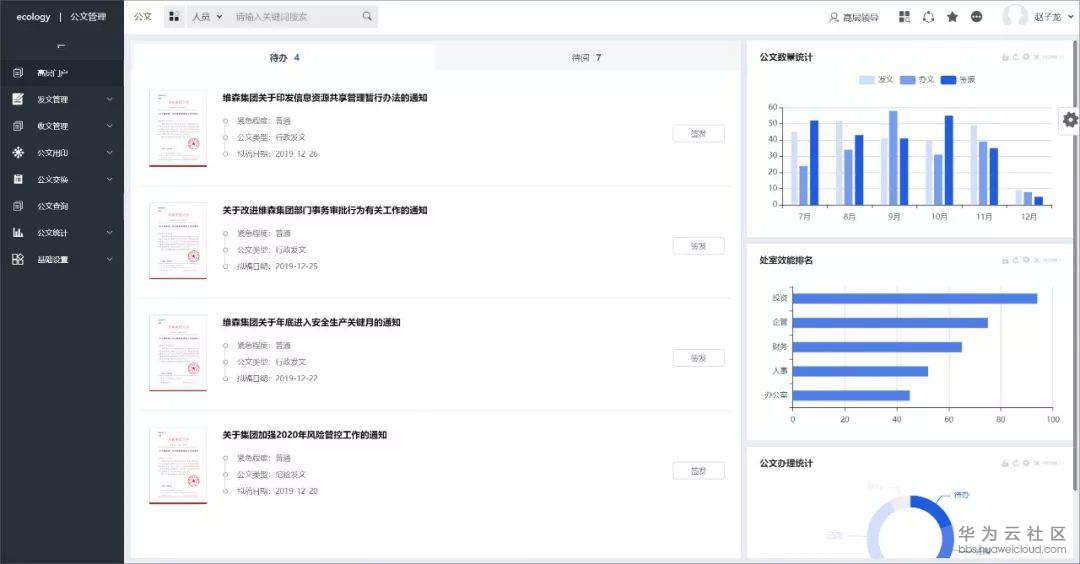
Task: Toggle the 办文 legend swatch
Action: pos(908,80)
